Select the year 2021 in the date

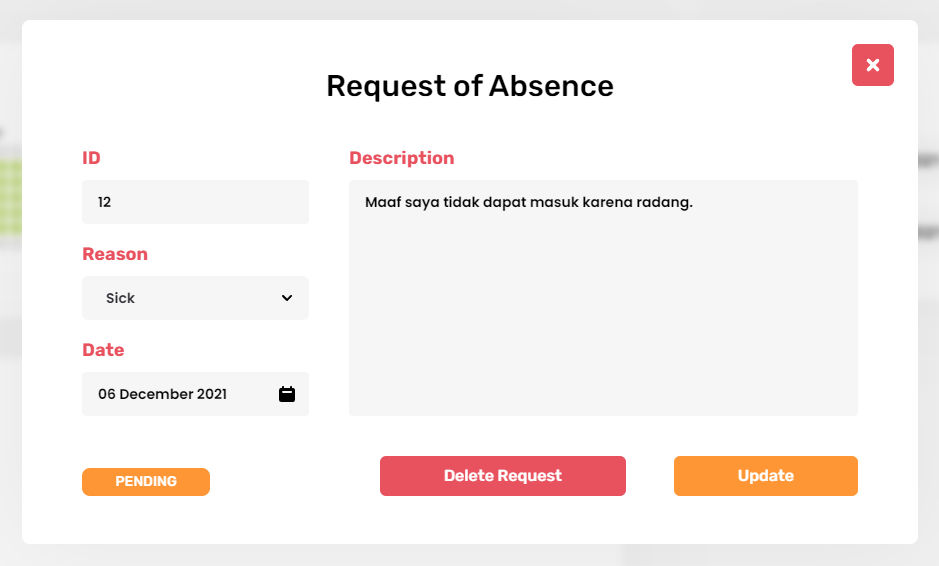(x=211, y=394)
